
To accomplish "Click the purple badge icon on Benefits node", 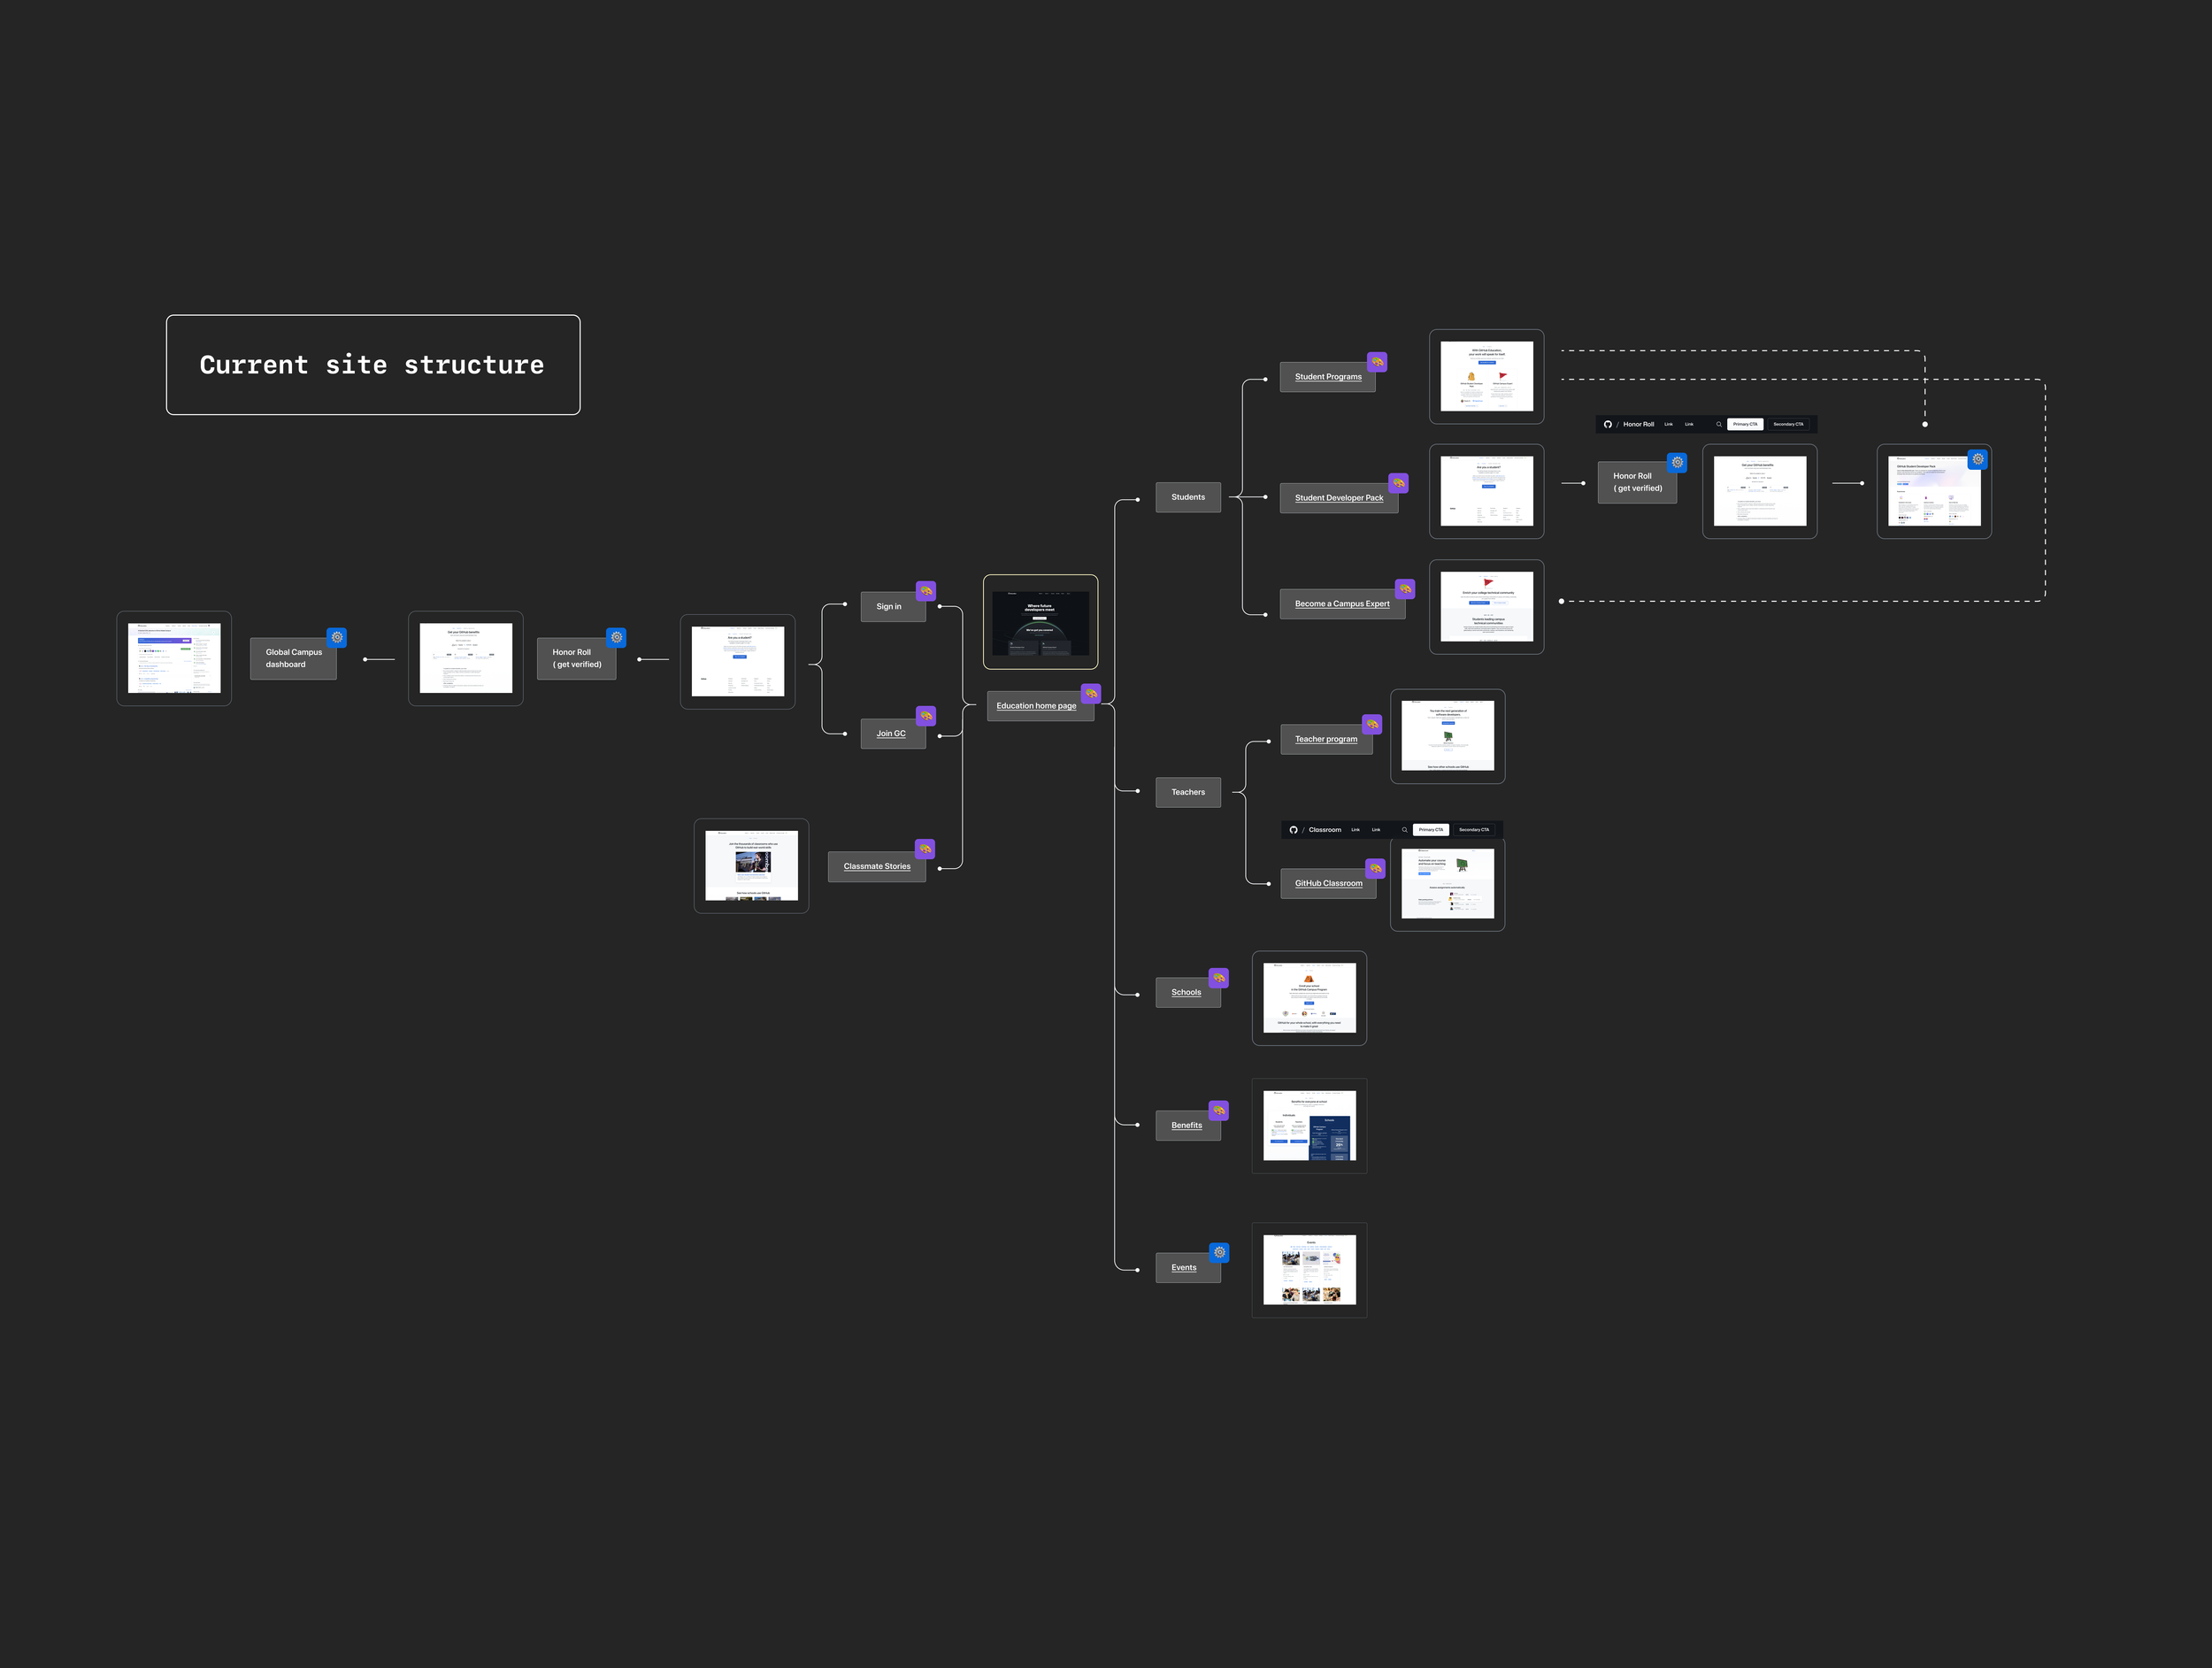I will coord(1219,1110).
